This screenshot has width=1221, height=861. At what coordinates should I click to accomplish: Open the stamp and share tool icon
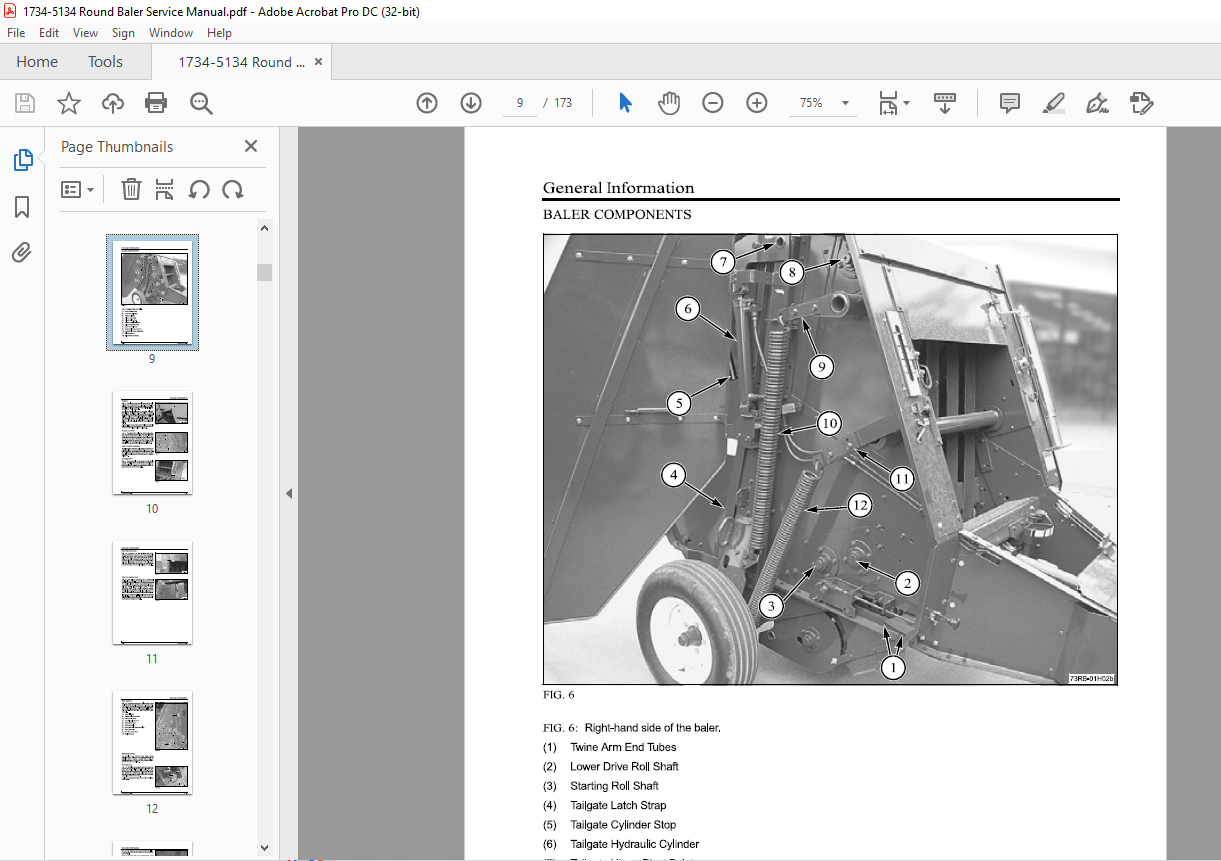pos(1141,103)
